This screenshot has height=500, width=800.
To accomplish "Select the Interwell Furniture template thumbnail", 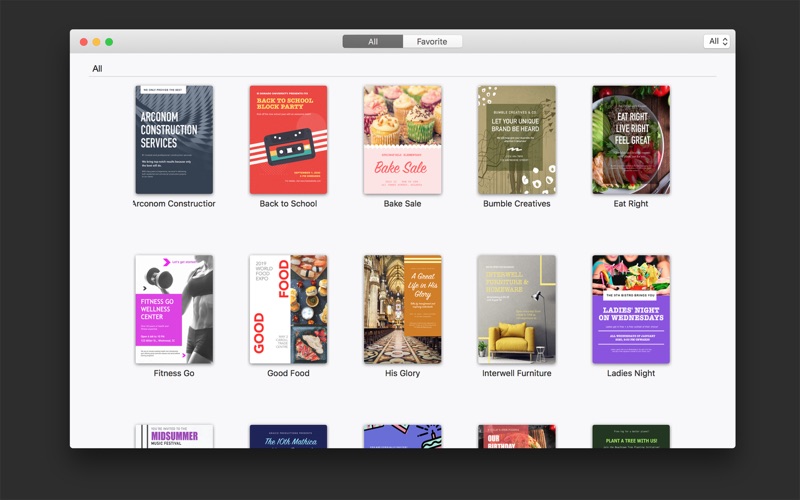I will 517,309.
